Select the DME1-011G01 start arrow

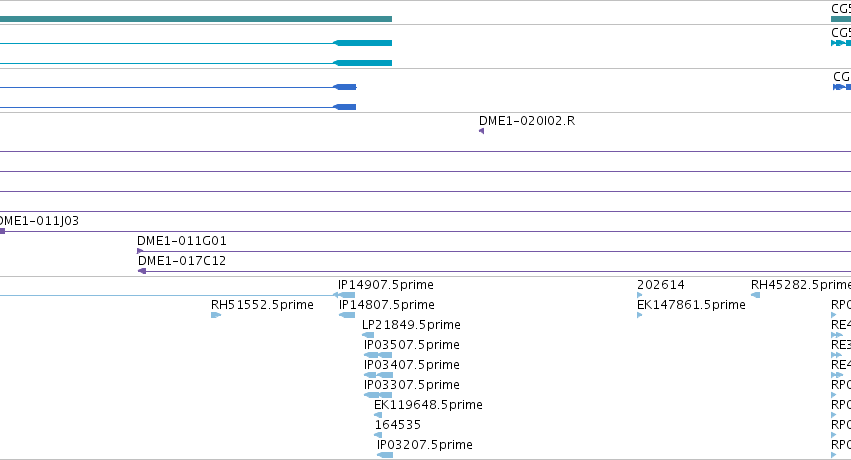click(x=140, y=251)
